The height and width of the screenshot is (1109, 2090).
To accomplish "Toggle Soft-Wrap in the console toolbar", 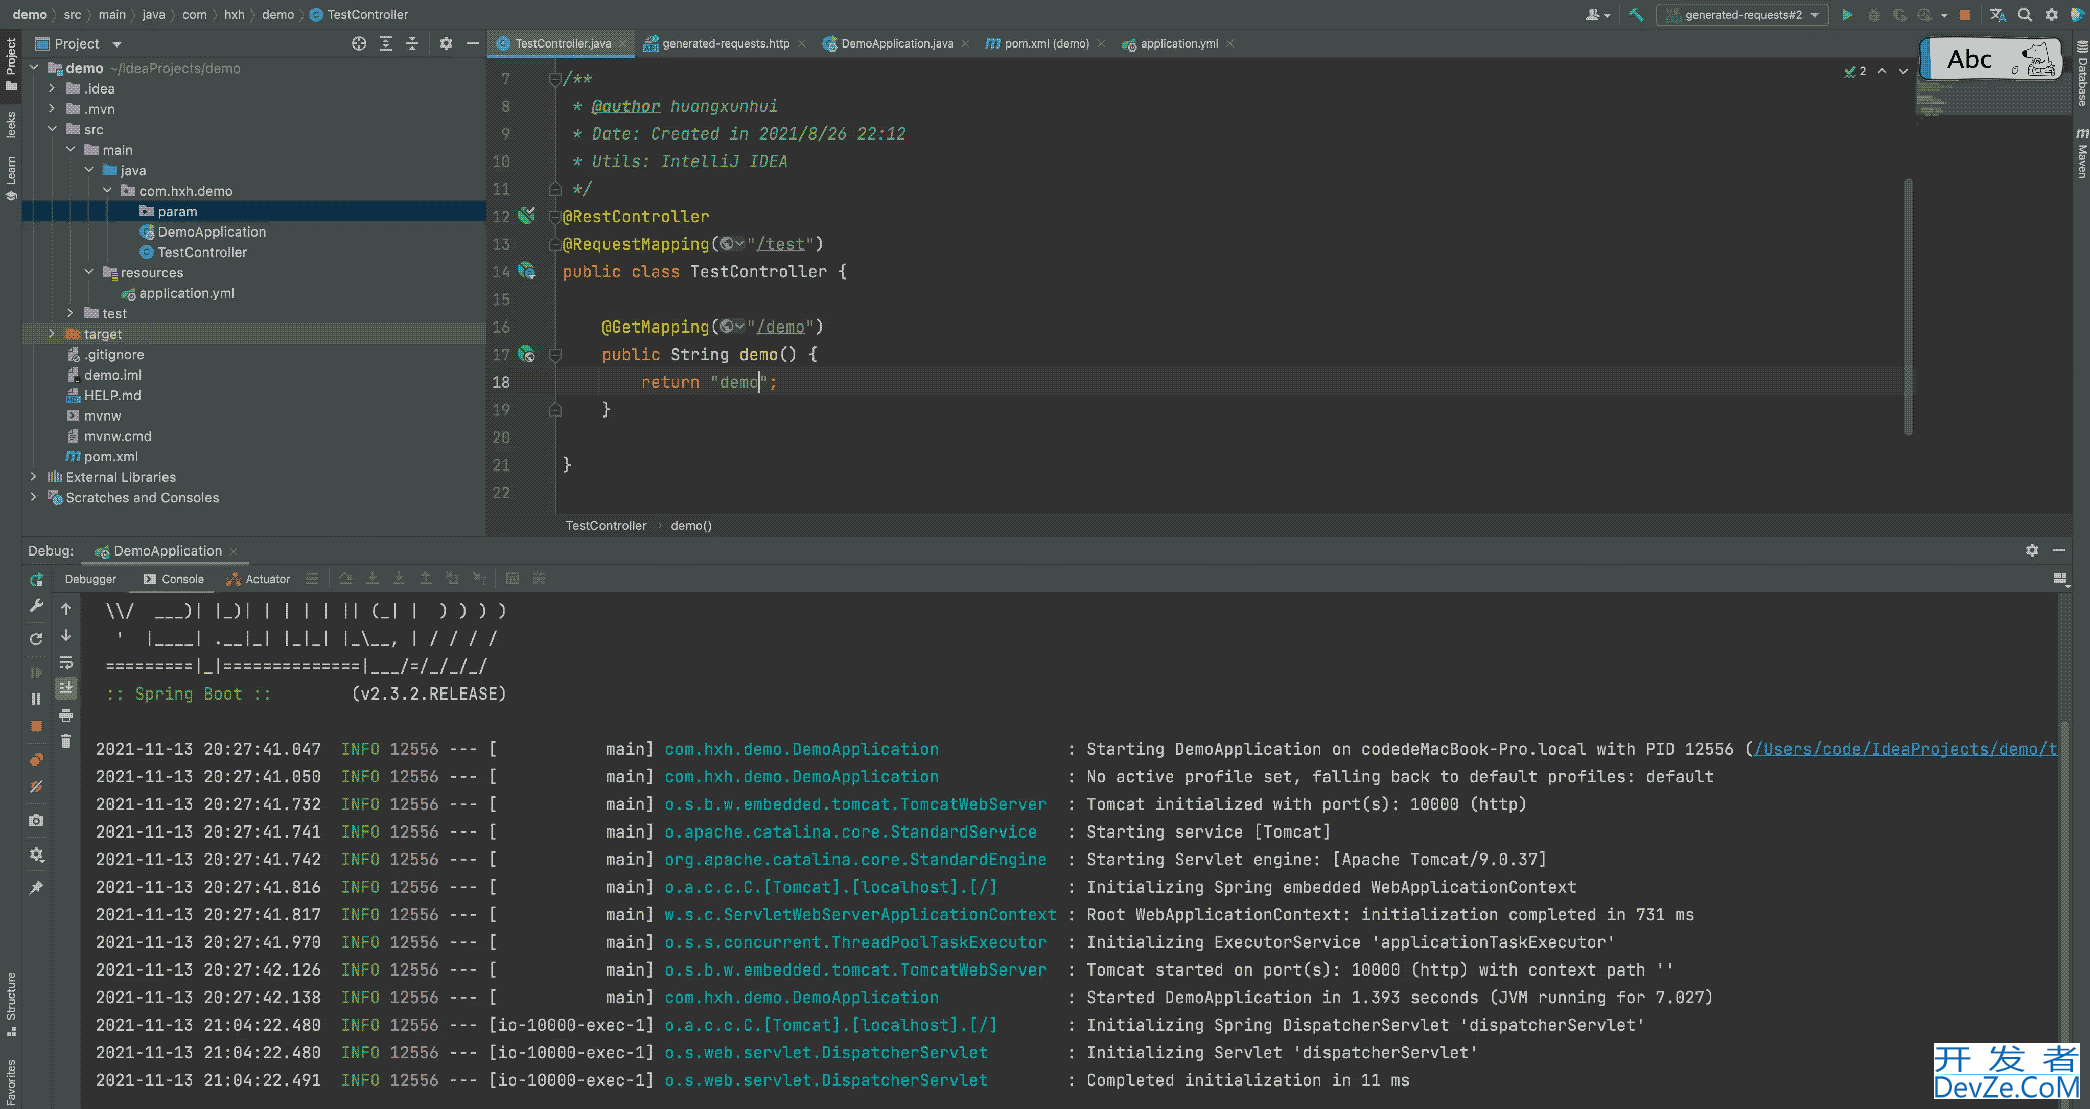I will tap(66, 662).
